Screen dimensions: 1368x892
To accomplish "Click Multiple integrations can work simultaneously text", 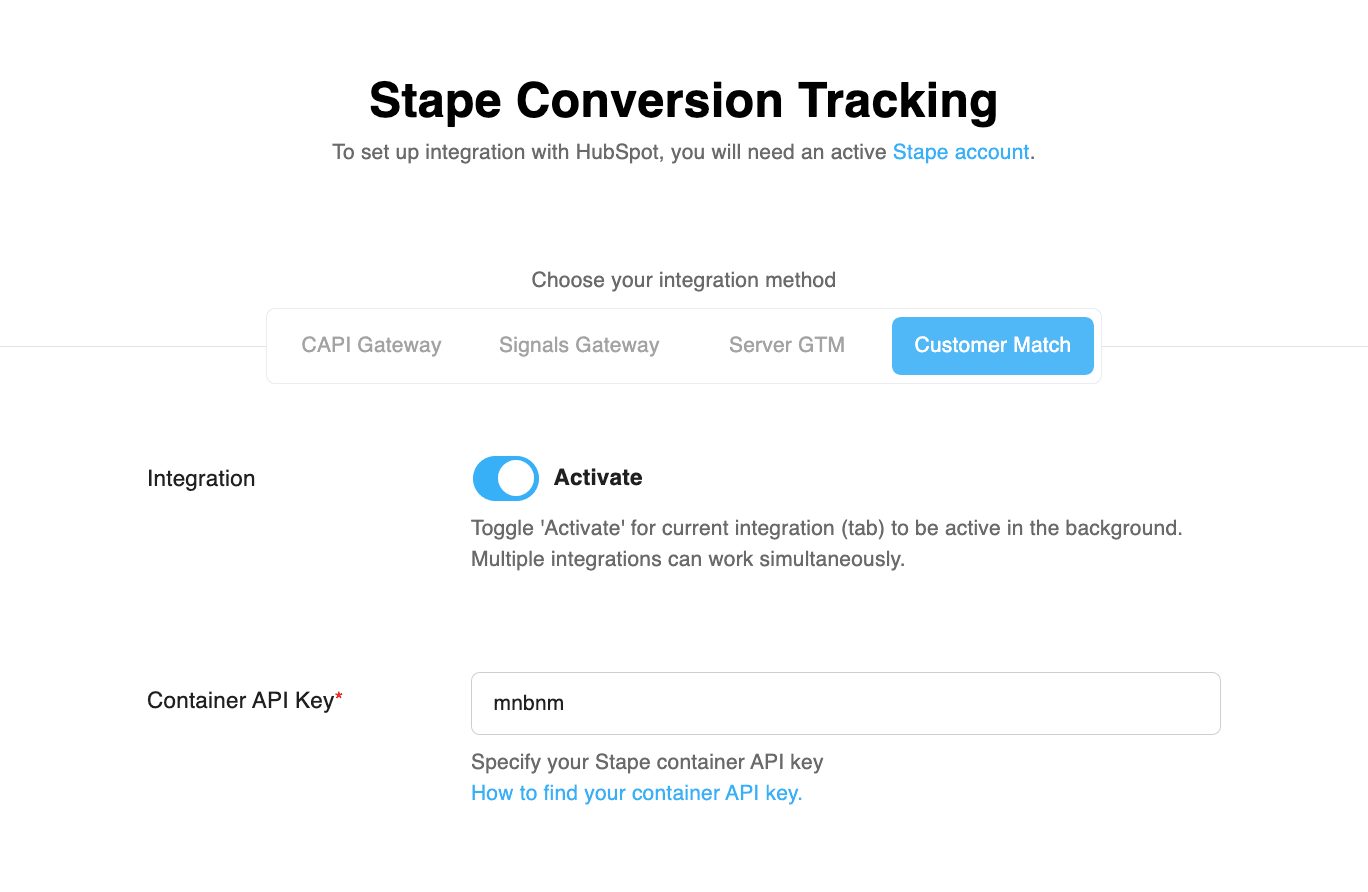I will (x=687, y=559).
